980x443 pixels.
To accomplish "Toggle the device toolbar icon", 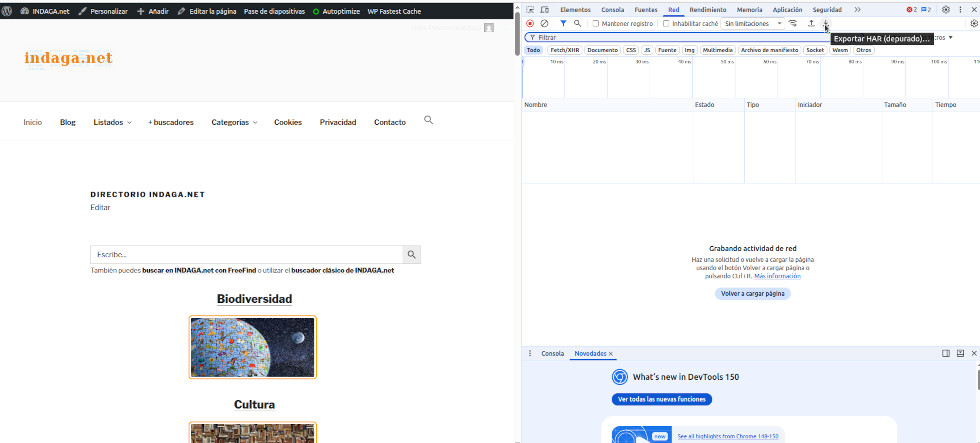I will pos(544,10).
